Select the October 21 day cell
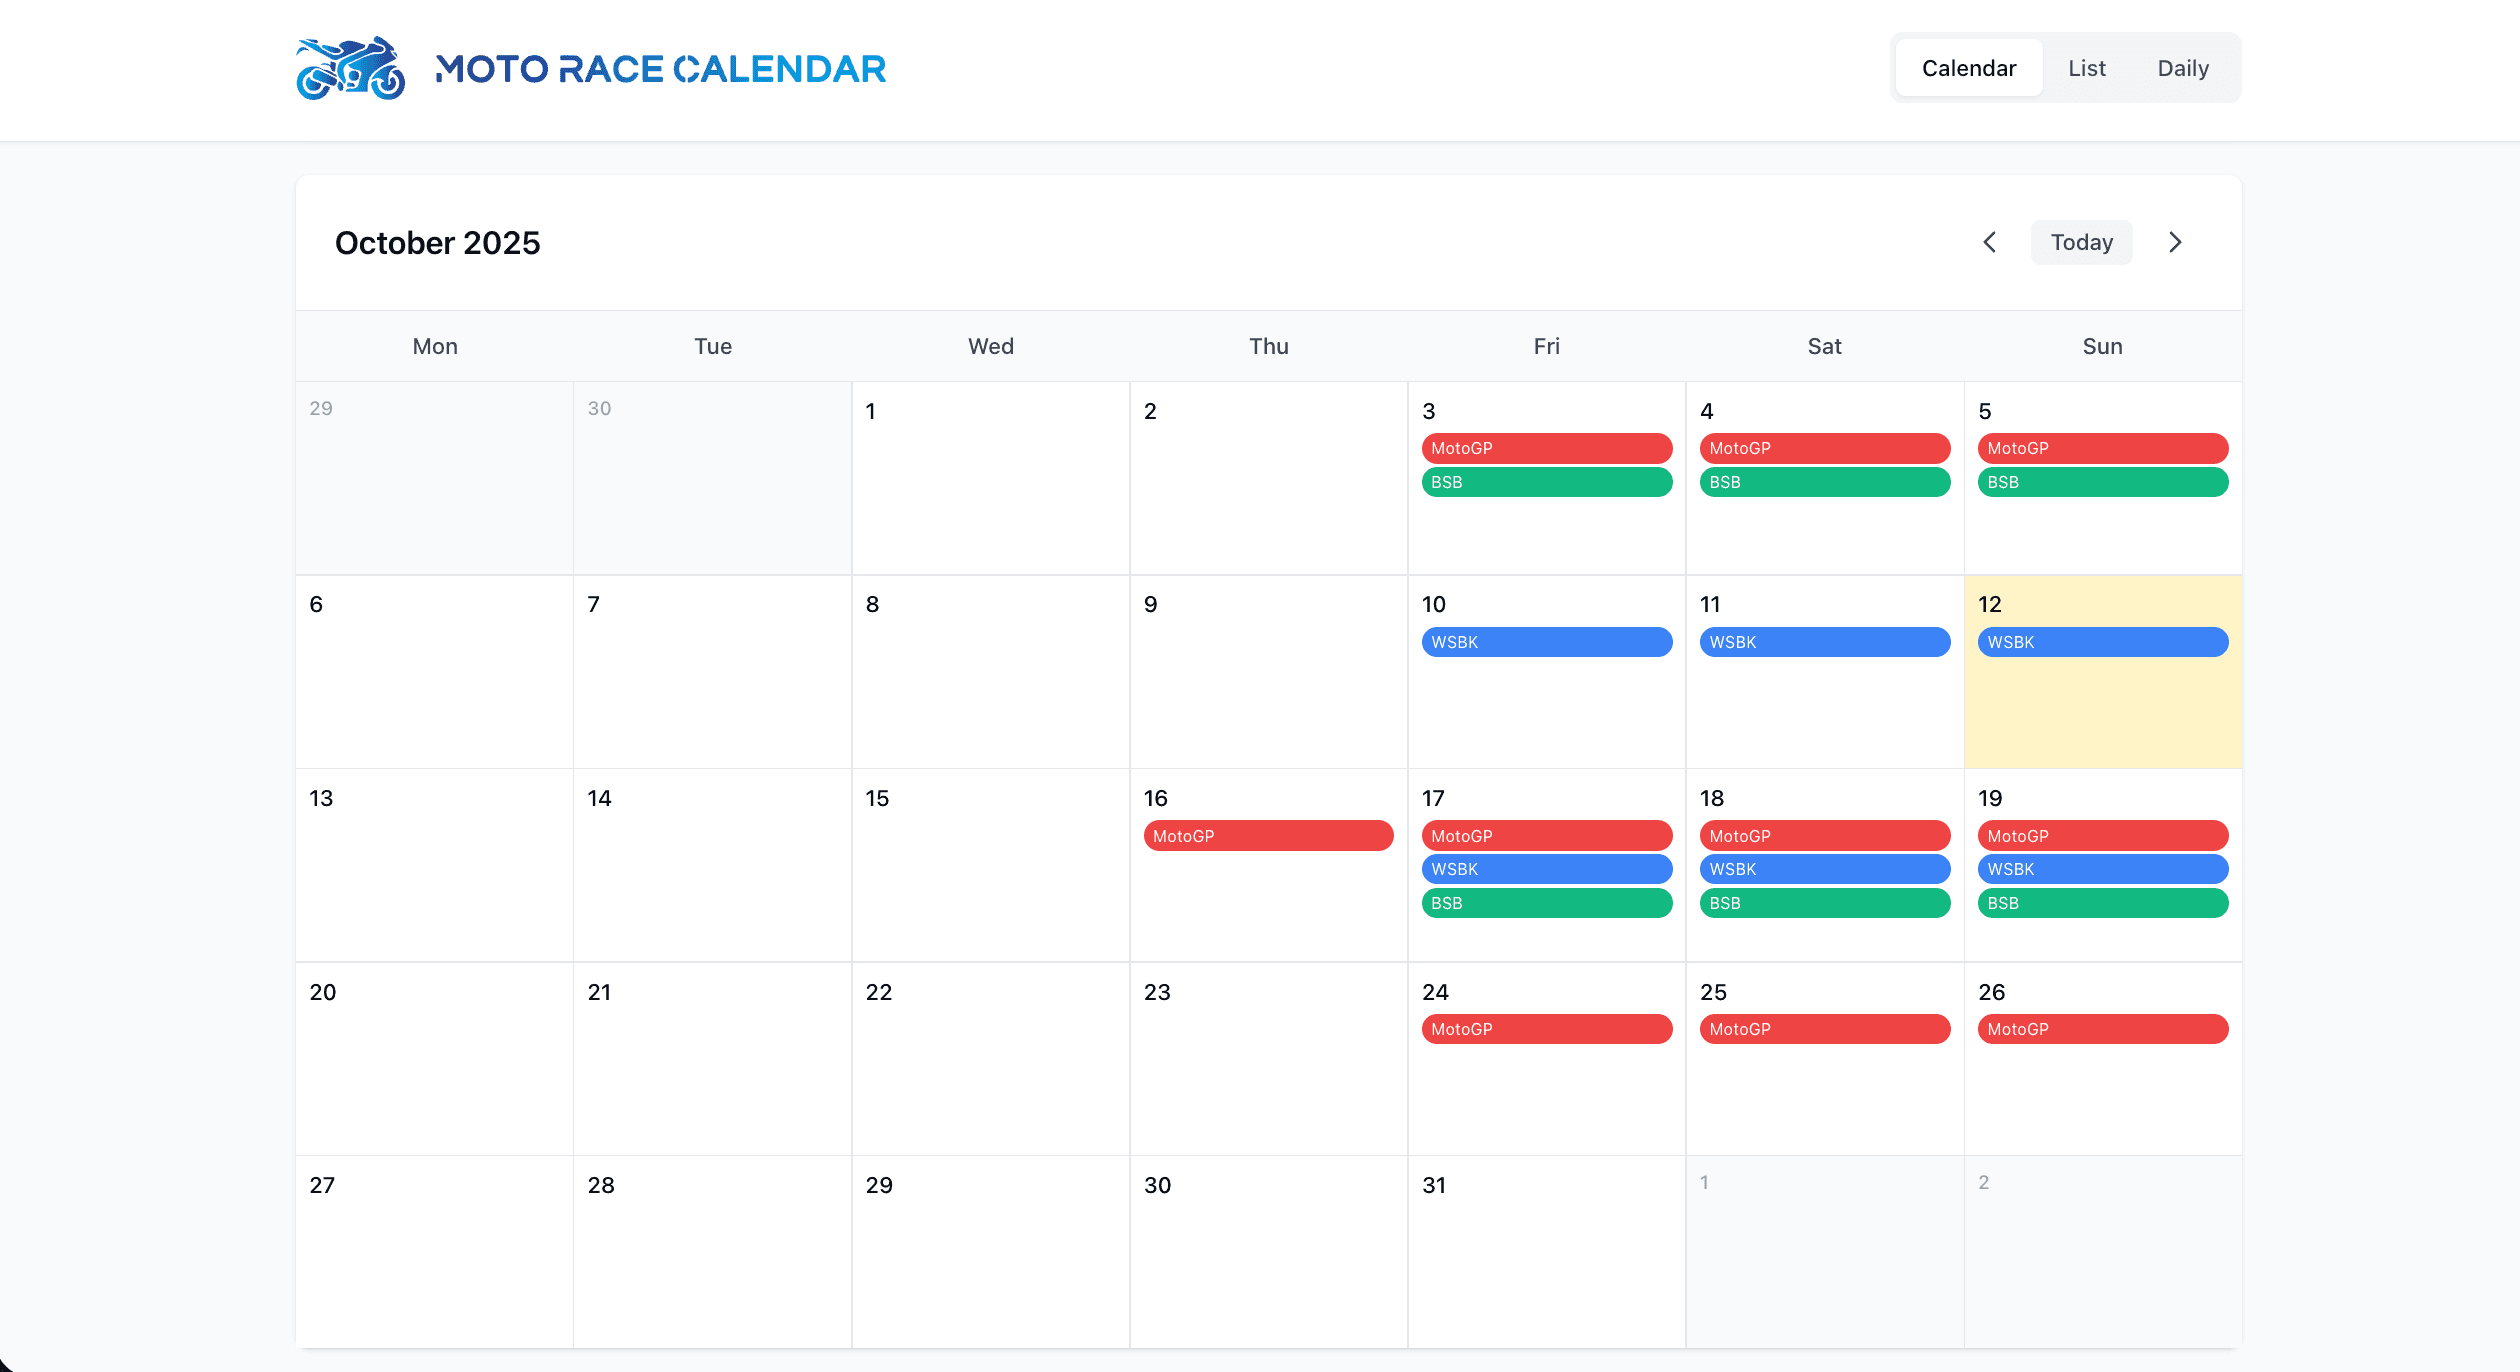 [712, 1070]
